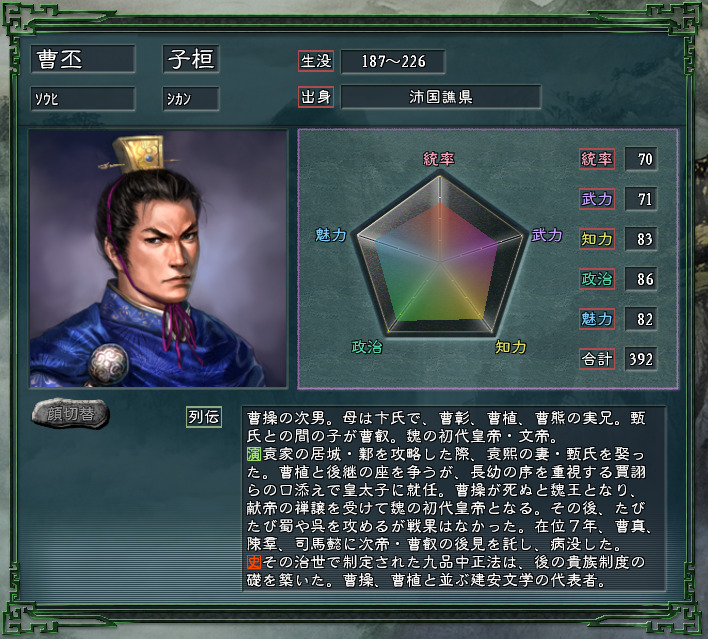Click Cao Pi's portrait image
The image size is (708, 639).
(x=158, y=259)
